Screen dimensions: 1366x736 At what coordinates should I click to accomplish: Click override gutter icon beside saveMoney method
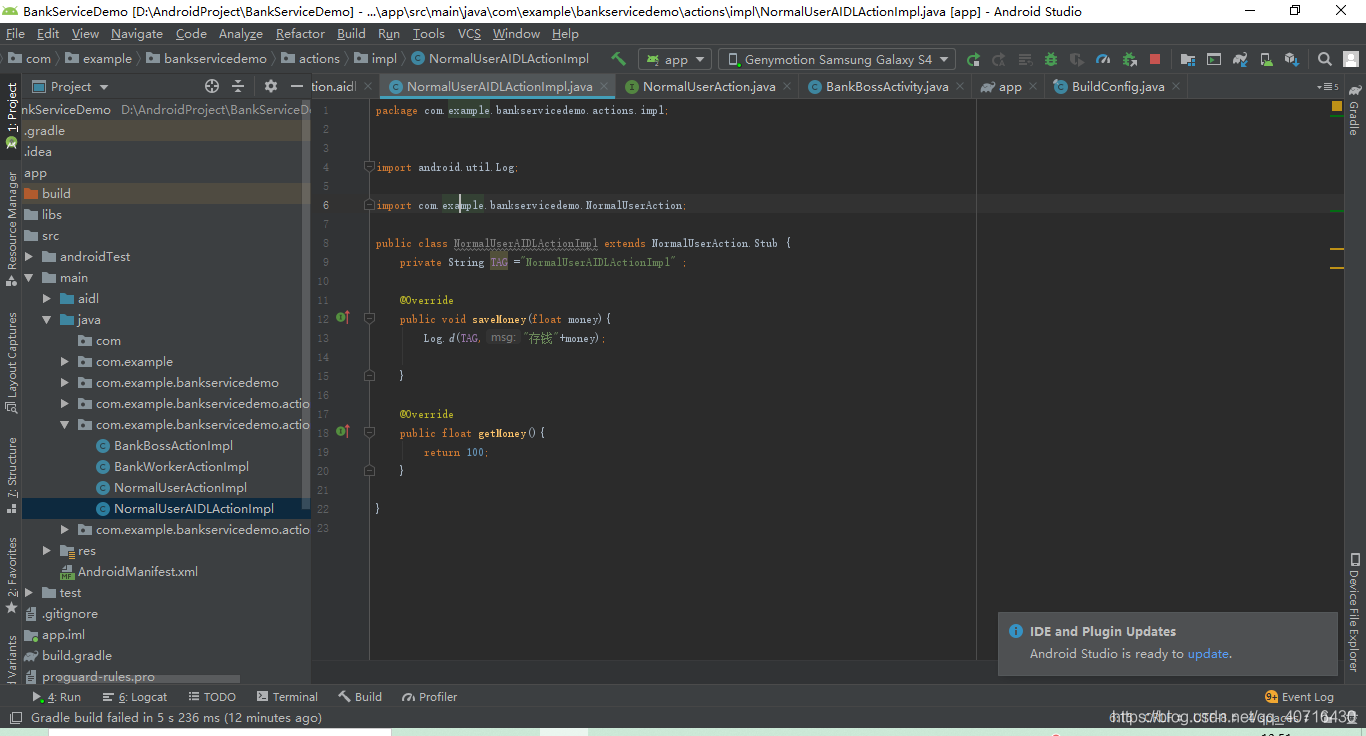[342, 318]
